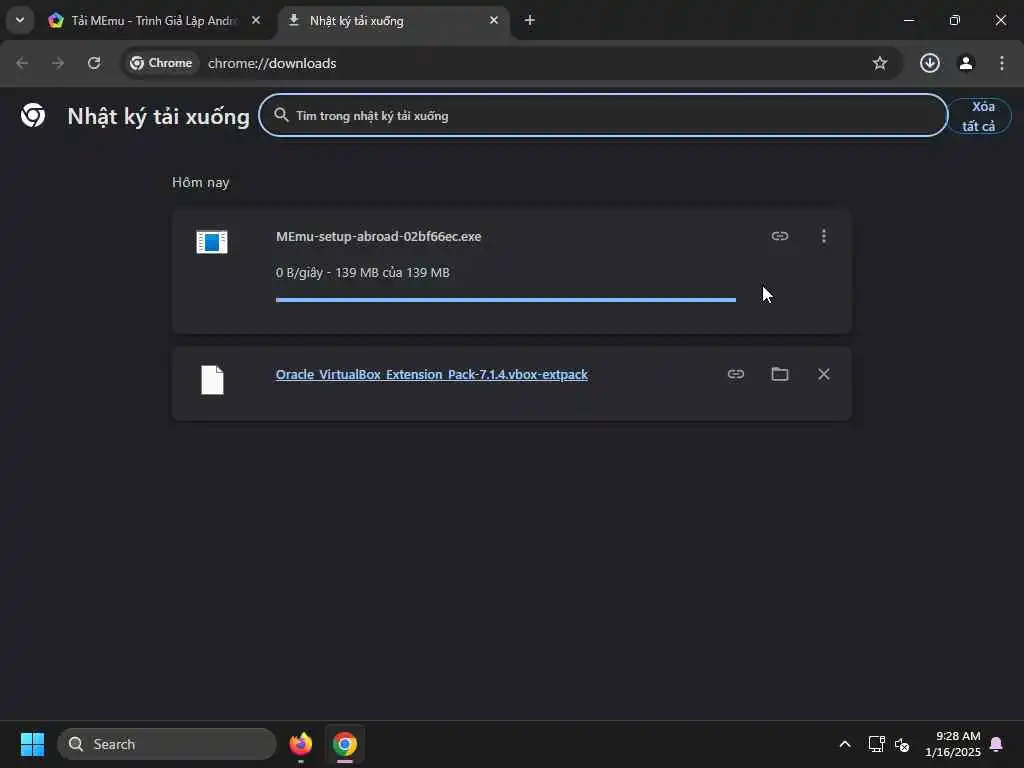Select the 'Nhật ký tải xuống' tab
1024x768 pixels.
click(392, 20)
